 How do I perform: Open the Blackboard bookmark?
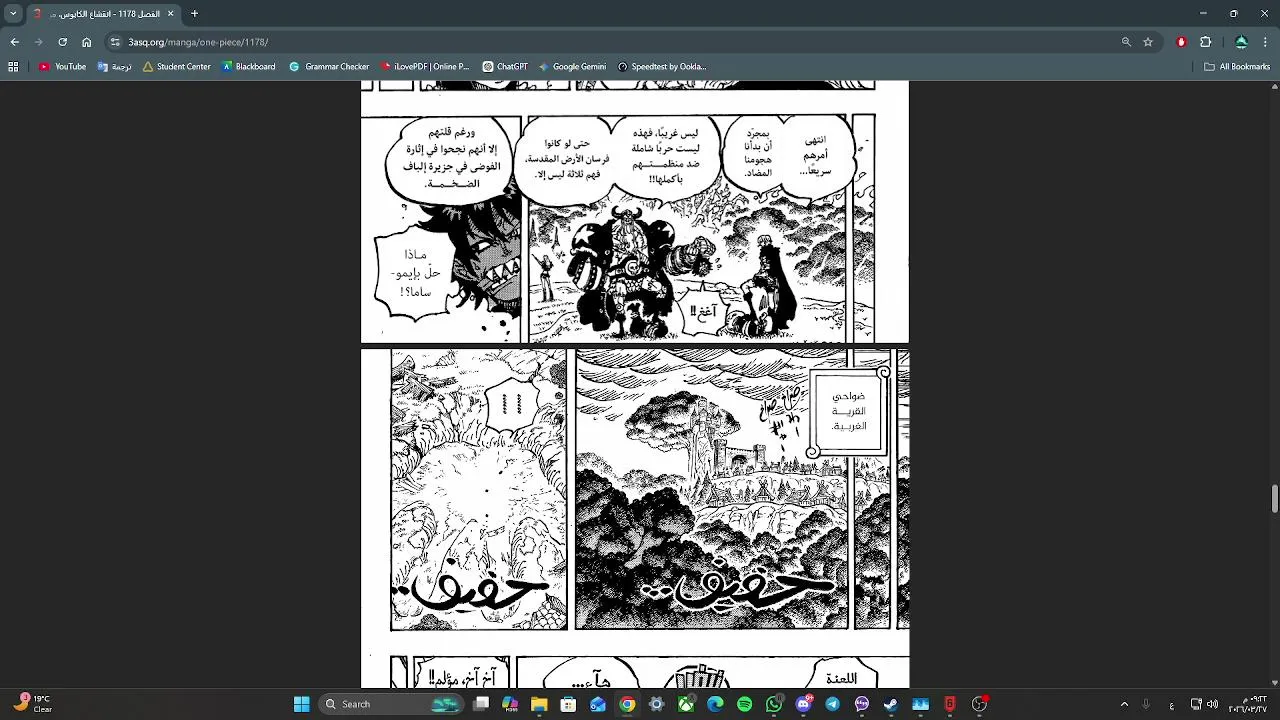click(x=248, y=67)
